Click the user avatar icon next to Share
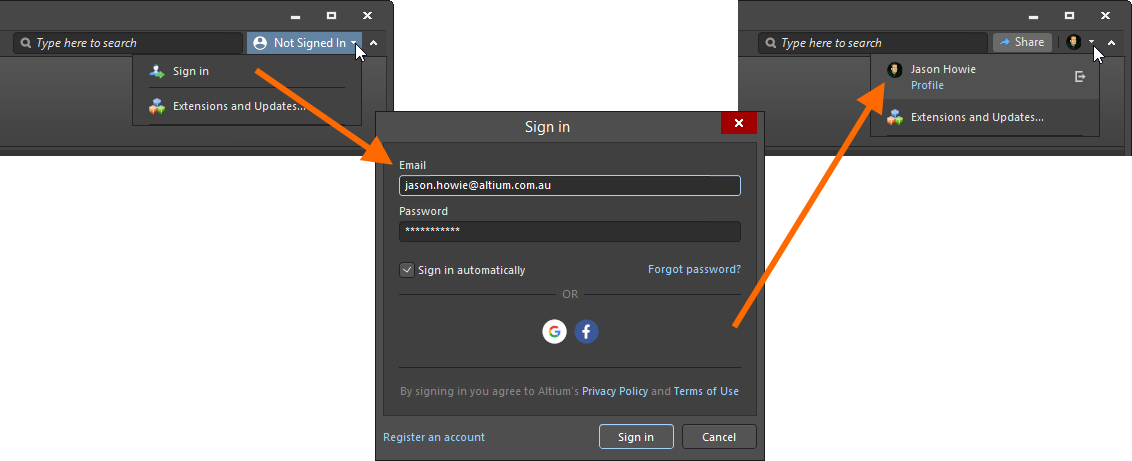Viewport: 1132px width, 461px height. coord(1074,42)
